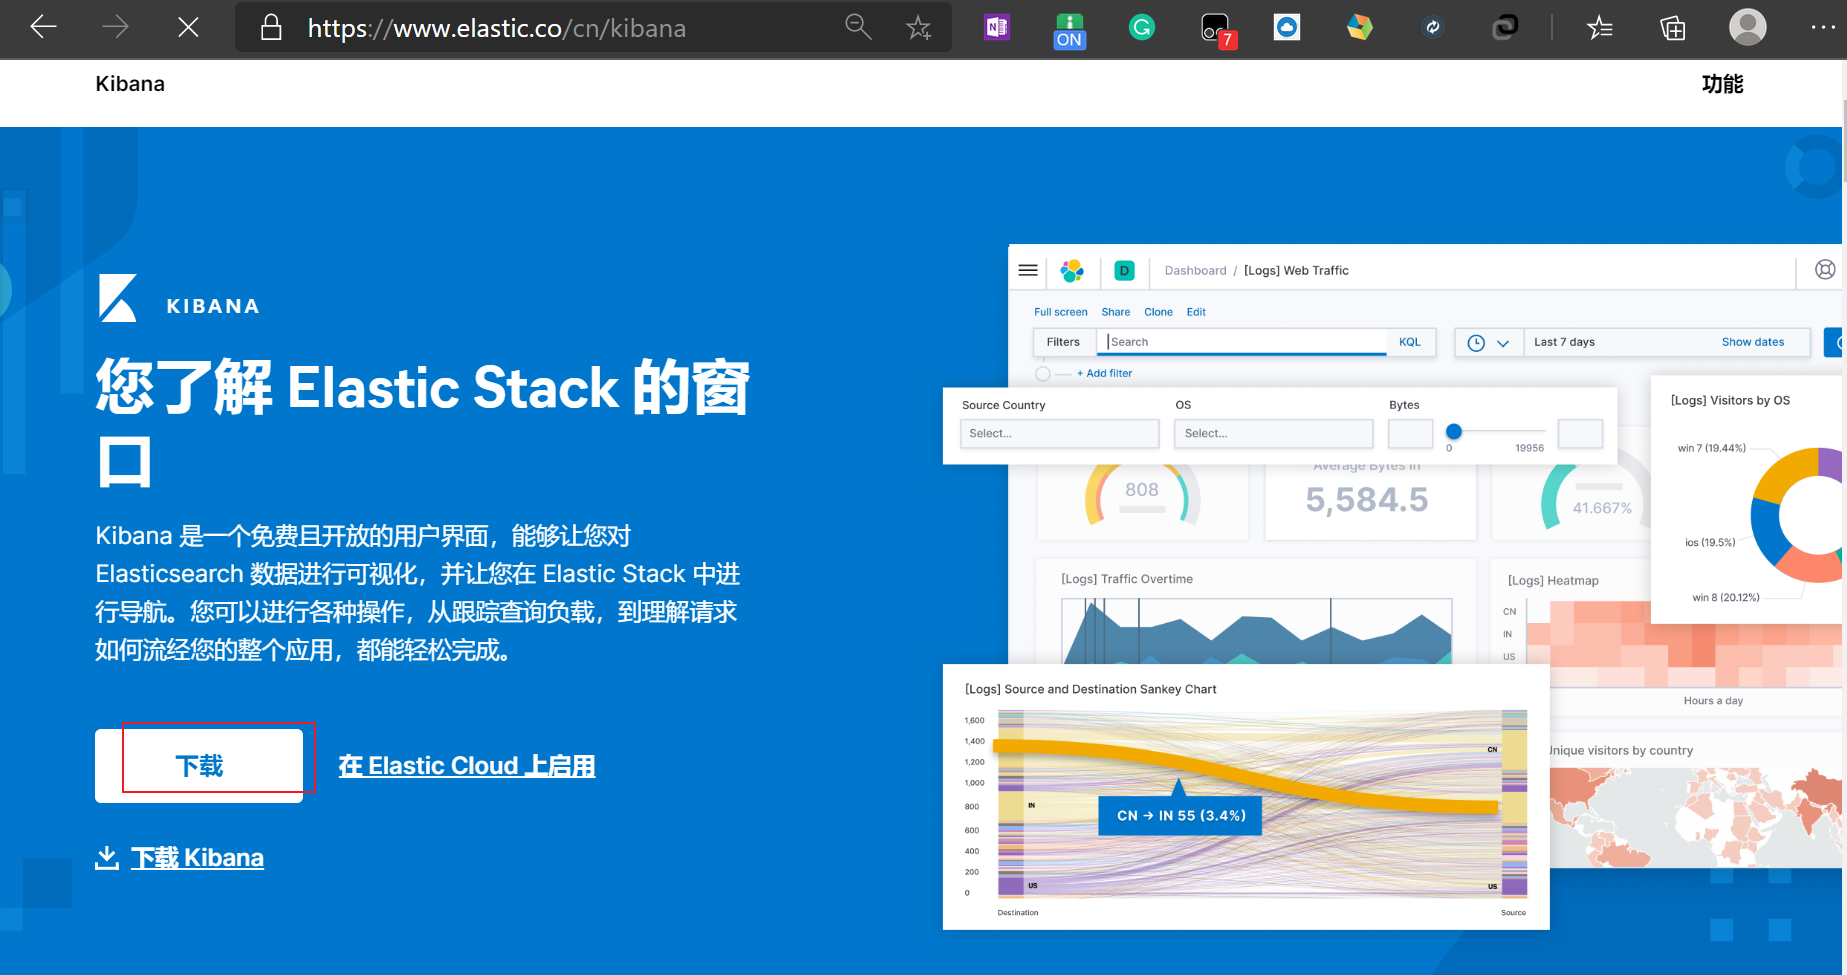Click [Logs] Web Traffic breadcrumb
1847x975 pixels.
(1296, 270)
